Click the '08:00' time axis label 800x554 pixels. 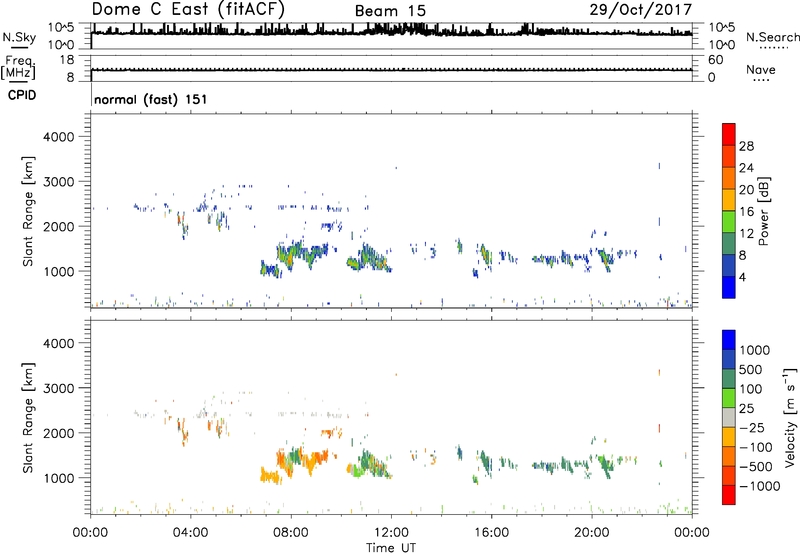point(291,533)
